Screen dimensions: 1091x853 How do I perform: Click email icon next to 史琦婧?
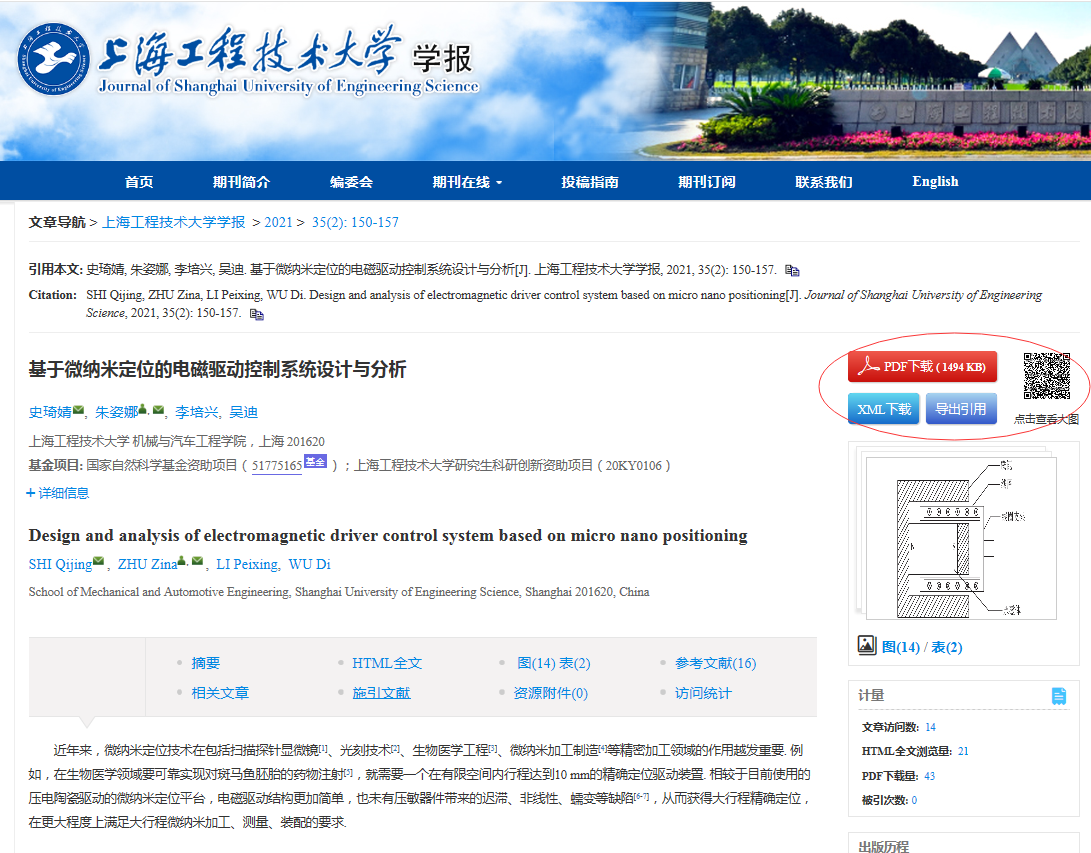coord(79,411)
